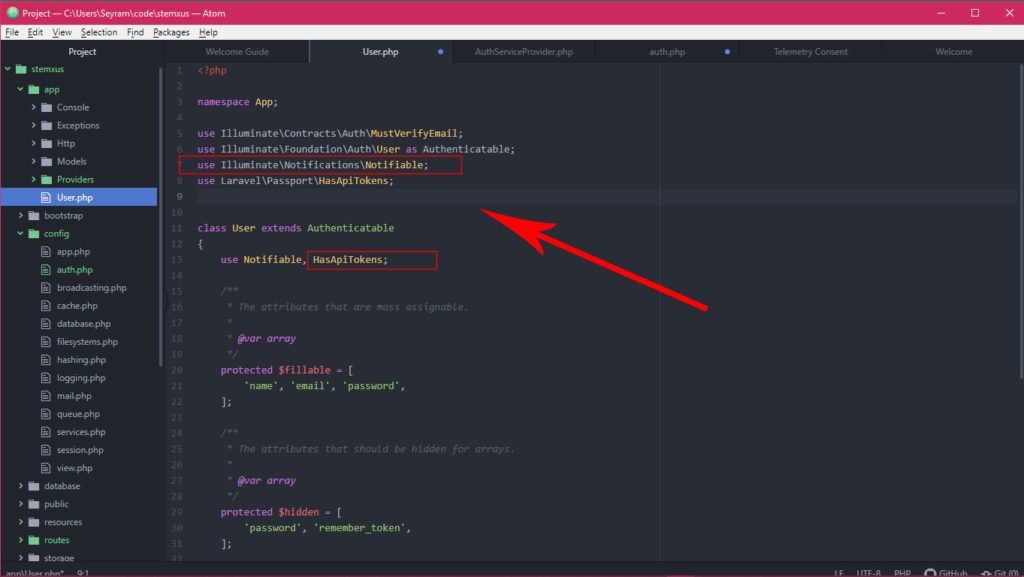Screen dimensions: 1024x577
Task: Collapse the app folder chevron
Action: pyautogui.click(x=21, y=89)
